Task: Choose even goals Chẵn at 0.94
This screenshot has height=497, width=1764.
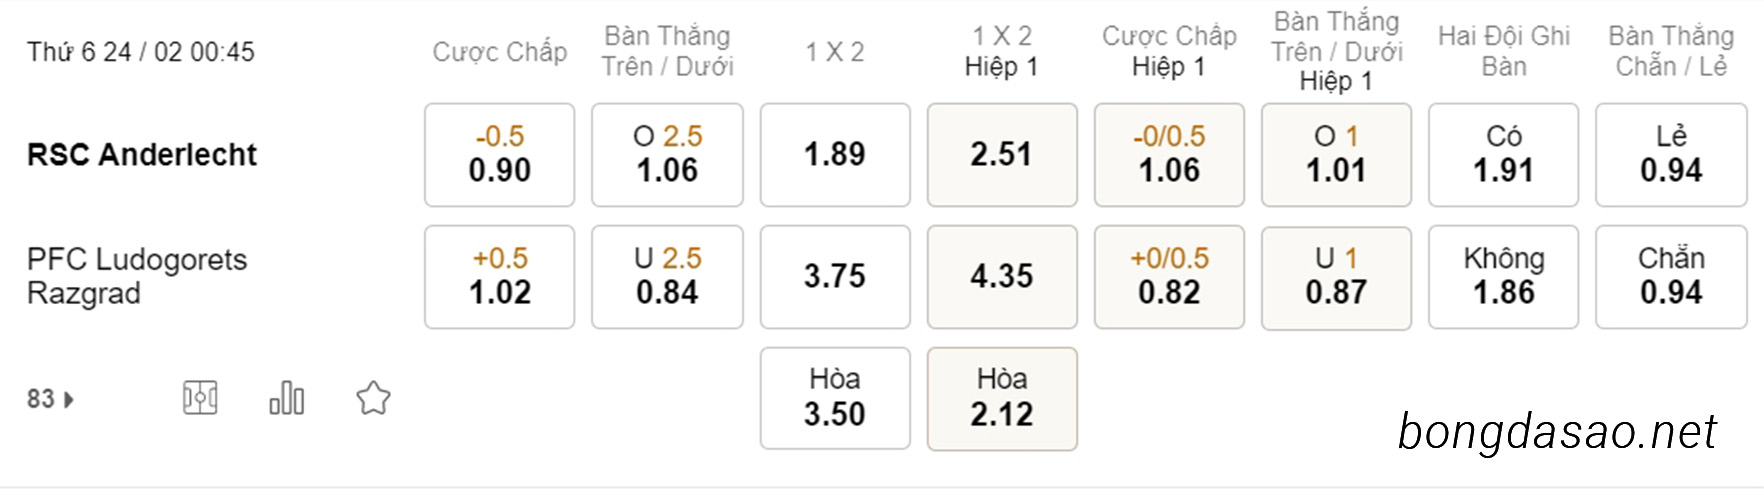Action: (1671, 277)
